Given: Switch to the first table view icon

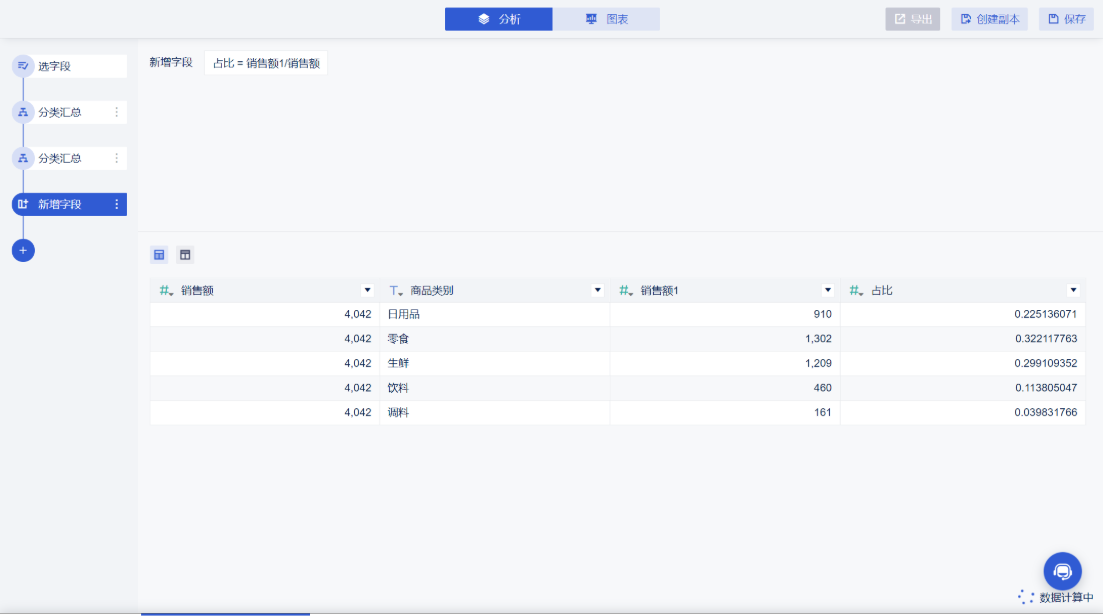Looking at the screenshot, I should (x=159, y=255).
